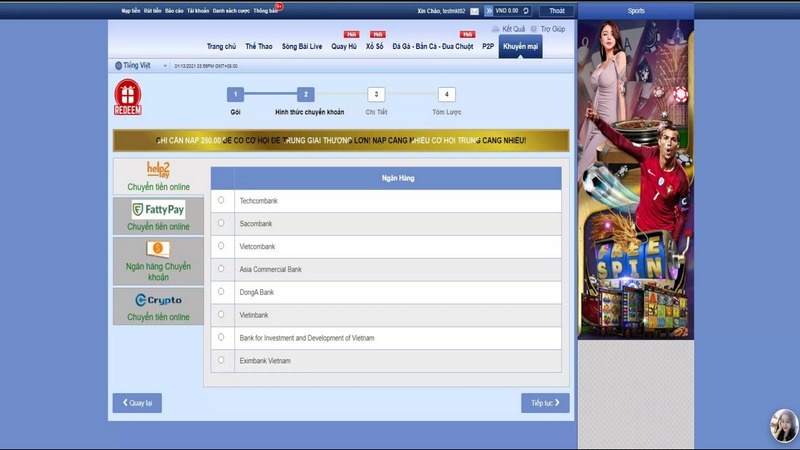
Task: Open the Khuyến mại tab
Action: [520, 46]
